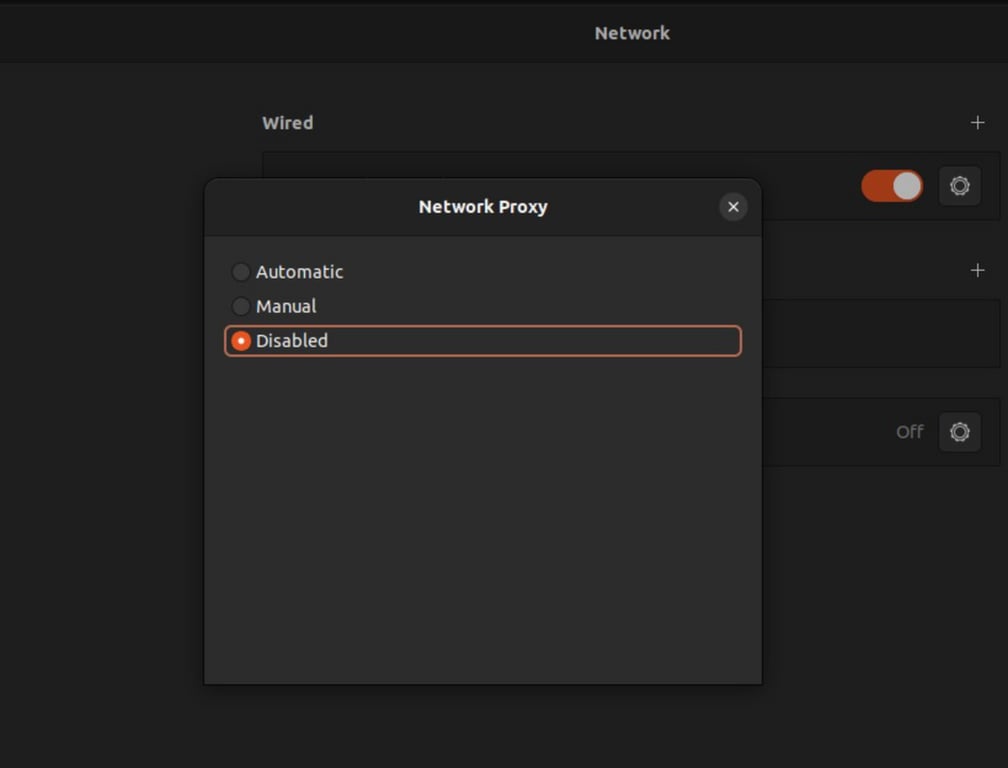Dismiss the Network Proxy dialog via the X icon

click(733, 207)
